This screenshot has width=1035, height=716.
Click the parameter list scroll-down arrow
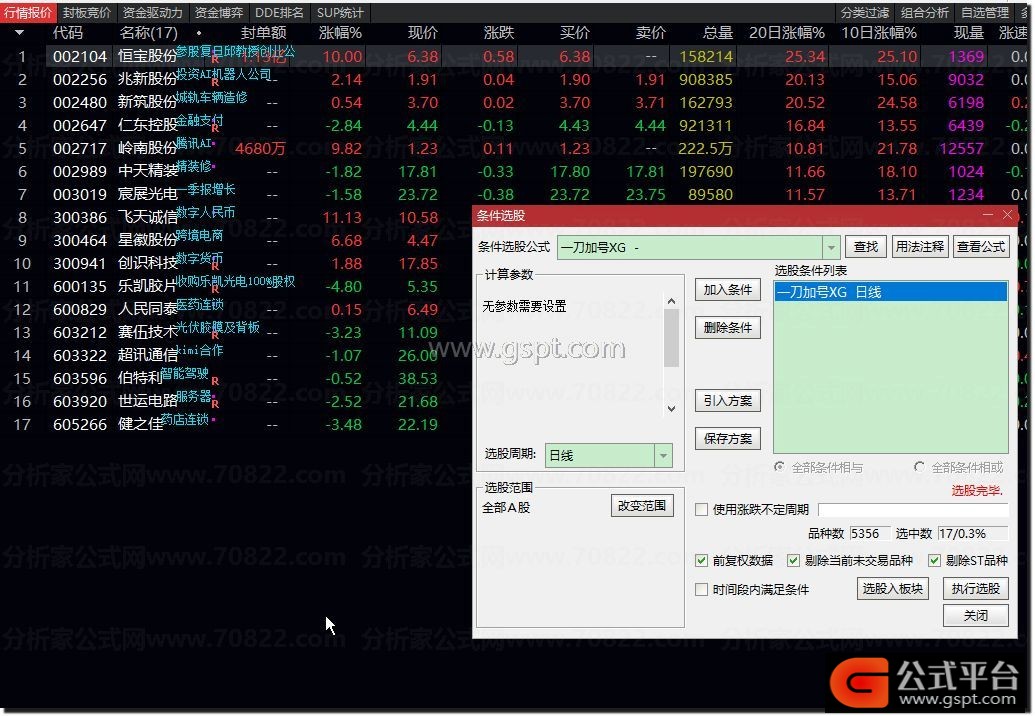tap(672, 408)
